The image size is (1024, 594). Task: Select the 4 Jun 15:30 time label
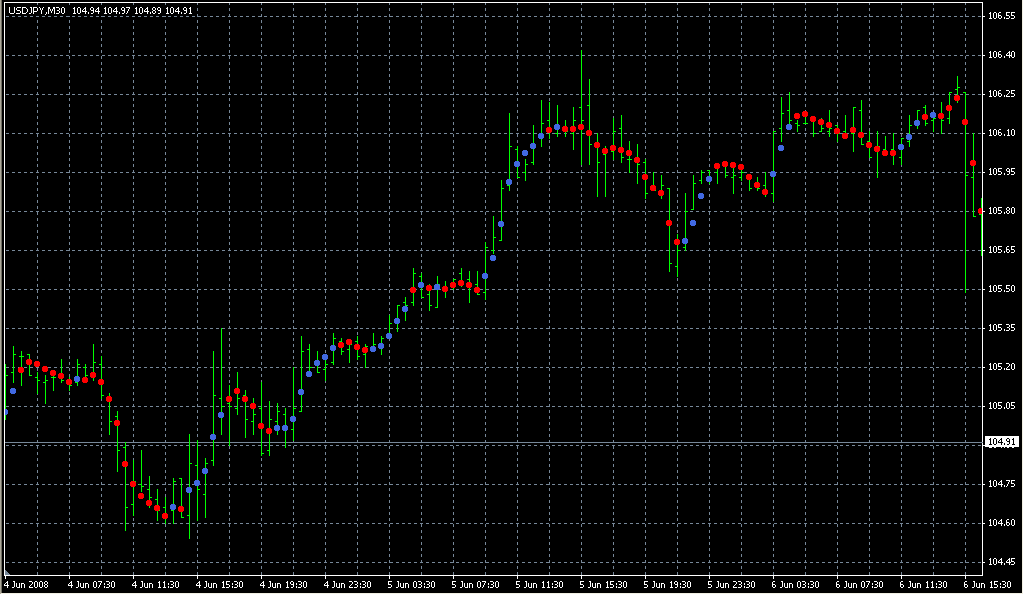click(x=220, y=585)
